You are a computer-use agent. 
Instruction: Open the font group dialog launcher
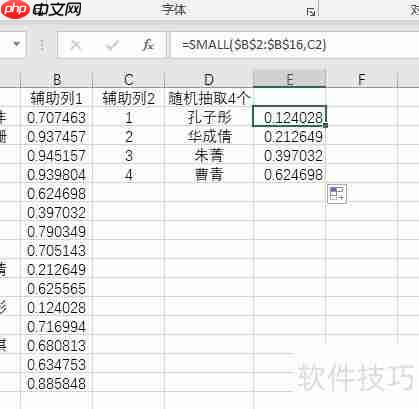tap(310, 12)
